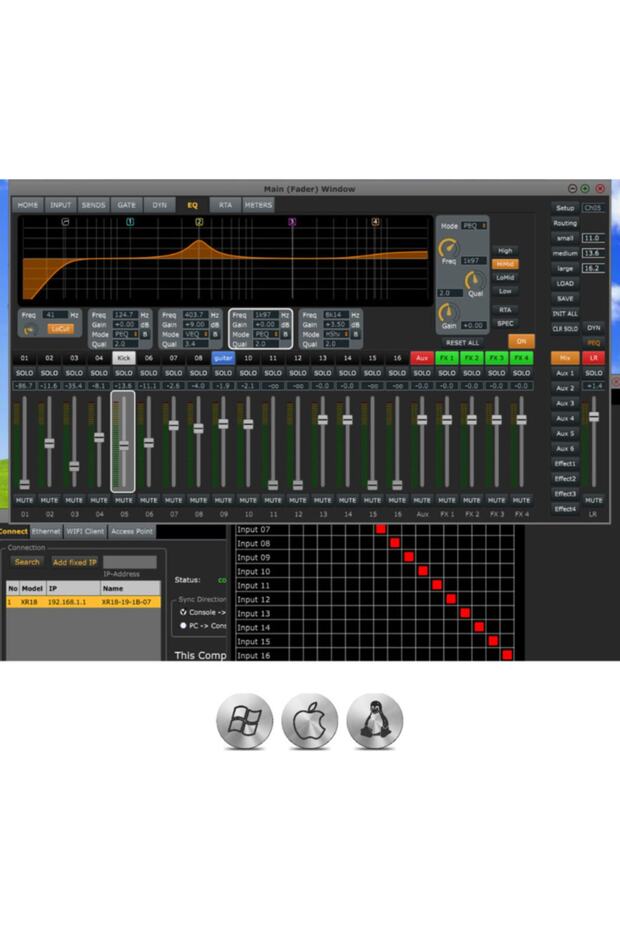
Task: Click the Windows logo icon
Action: click(x=244, y=721)
